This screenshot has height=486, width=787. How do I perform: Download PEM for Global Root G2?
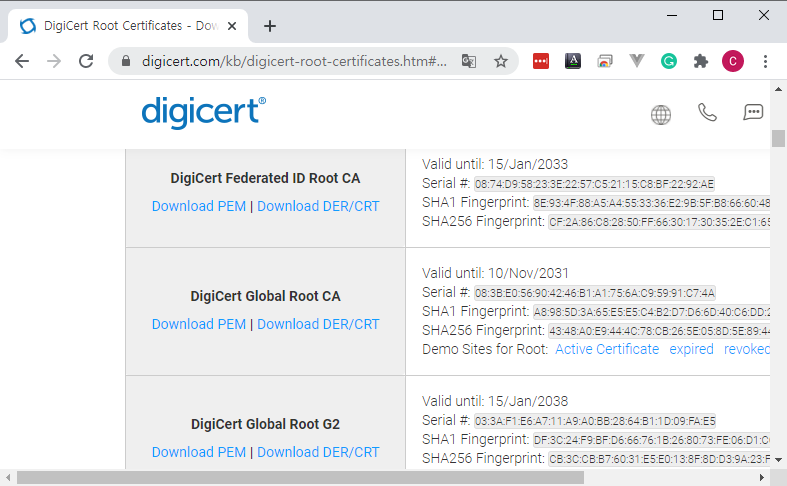coord(199,452)
